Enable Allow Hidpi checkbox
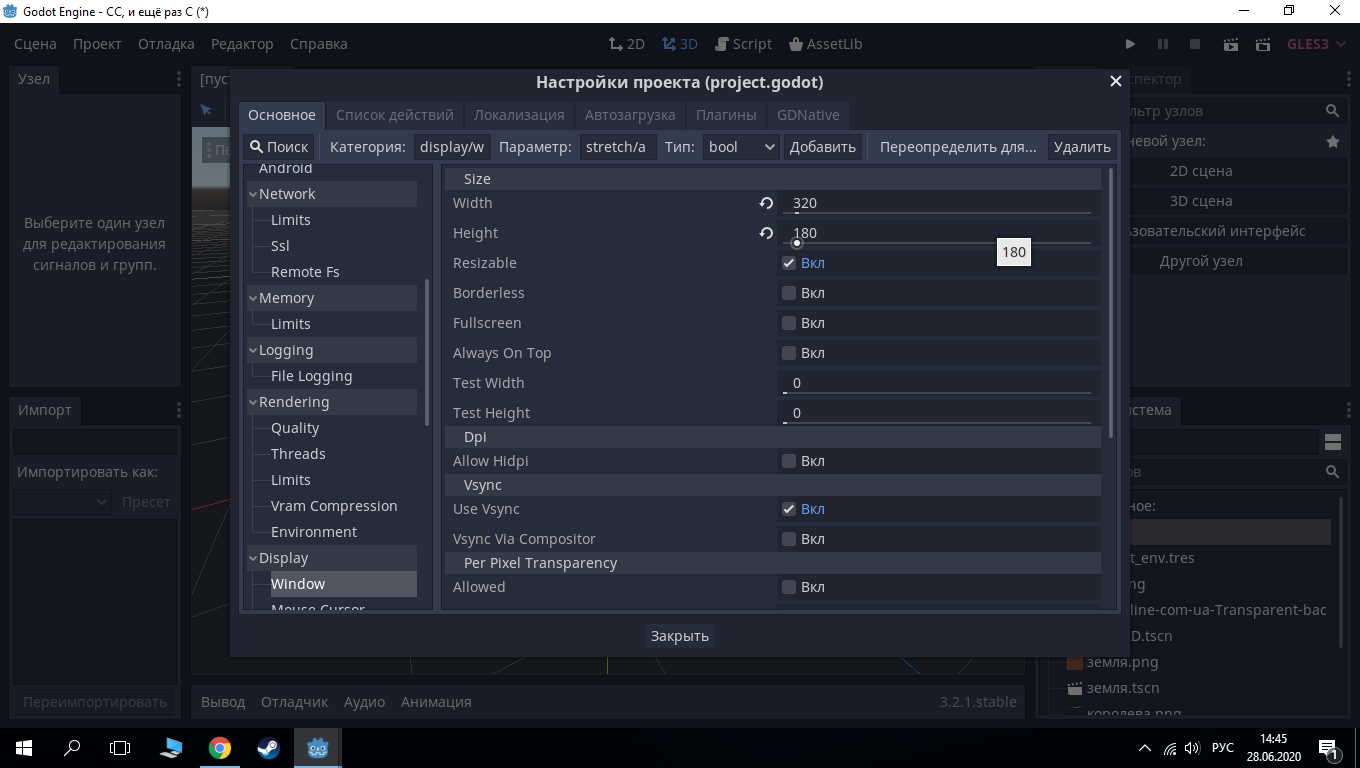The height and width of the screenshot is (768, 1360). (789, 461)
